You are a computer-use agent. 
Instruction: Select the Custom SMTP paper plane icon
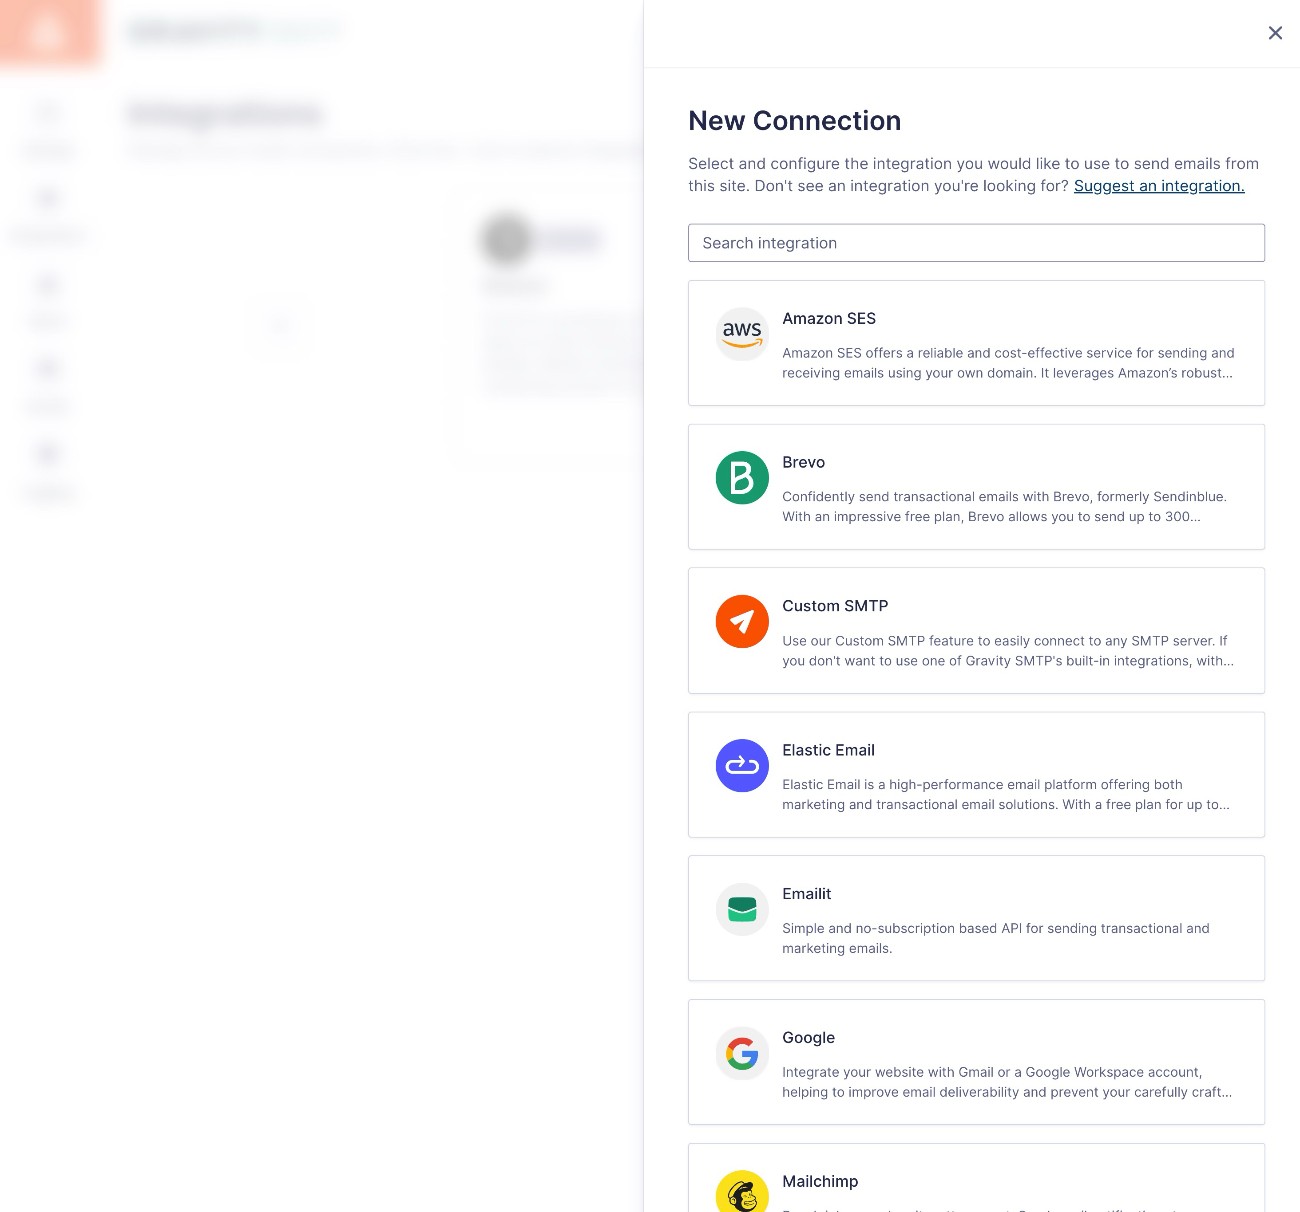pos(741,621)
